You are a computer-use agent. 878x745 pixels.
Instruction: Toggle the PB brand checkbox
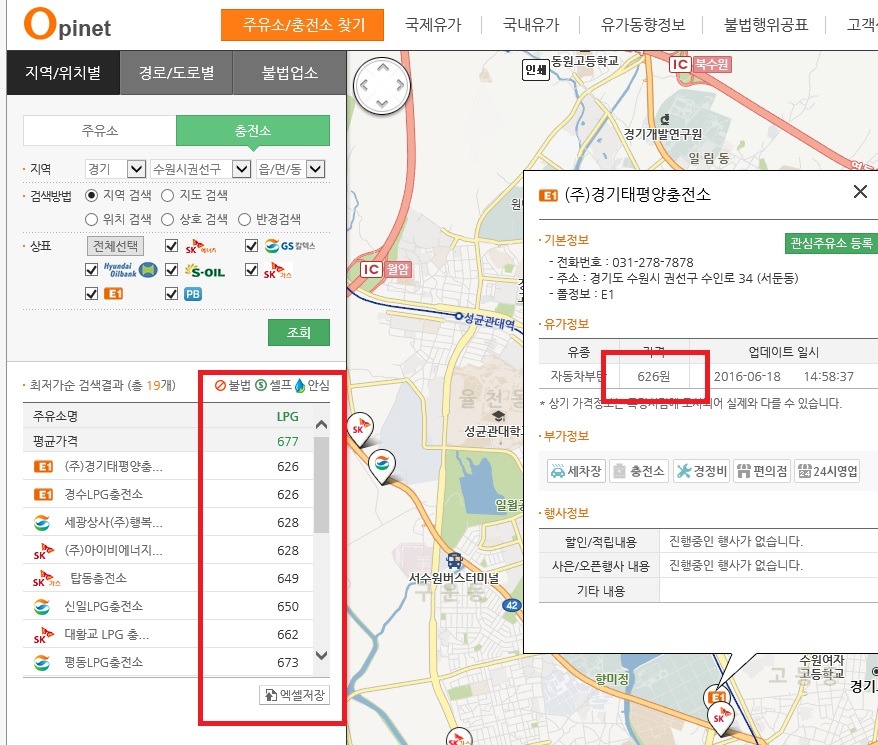tap(171, 294)
